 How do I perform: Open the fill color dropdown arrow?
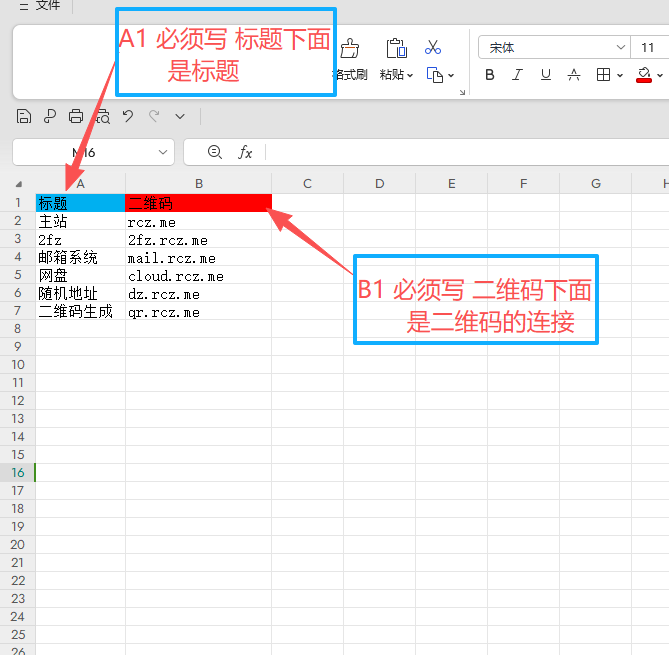coord(660,76)
